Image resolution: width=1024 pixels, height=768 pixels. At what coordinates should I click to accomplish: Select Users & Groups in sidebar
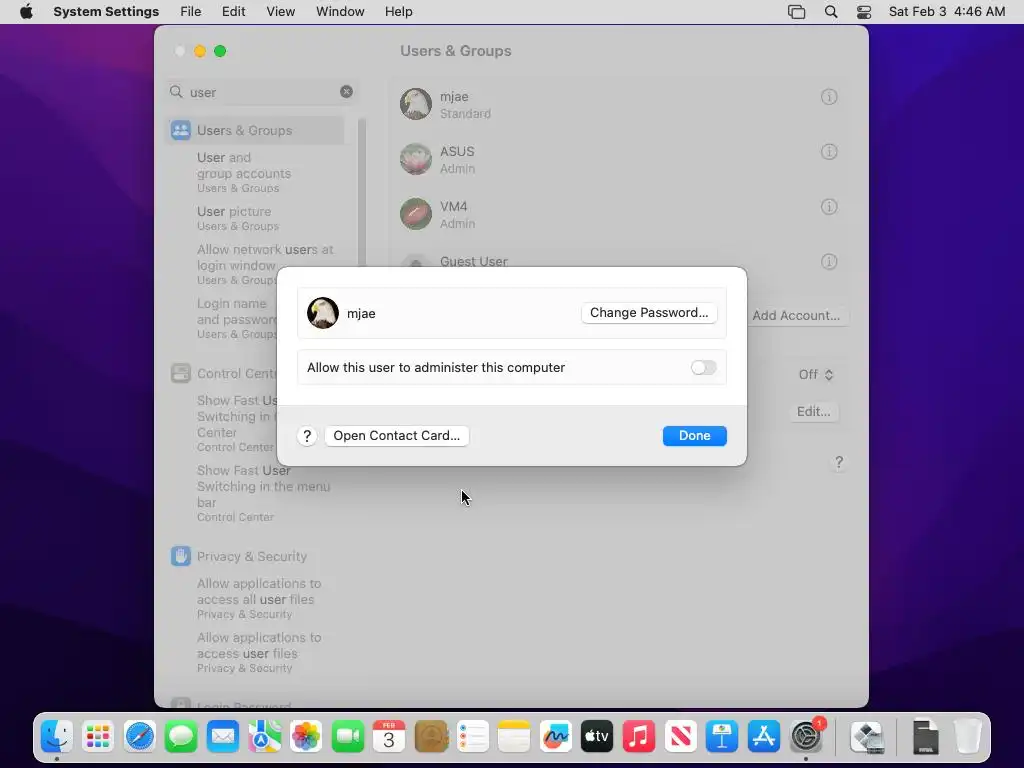tap(255, 131)
